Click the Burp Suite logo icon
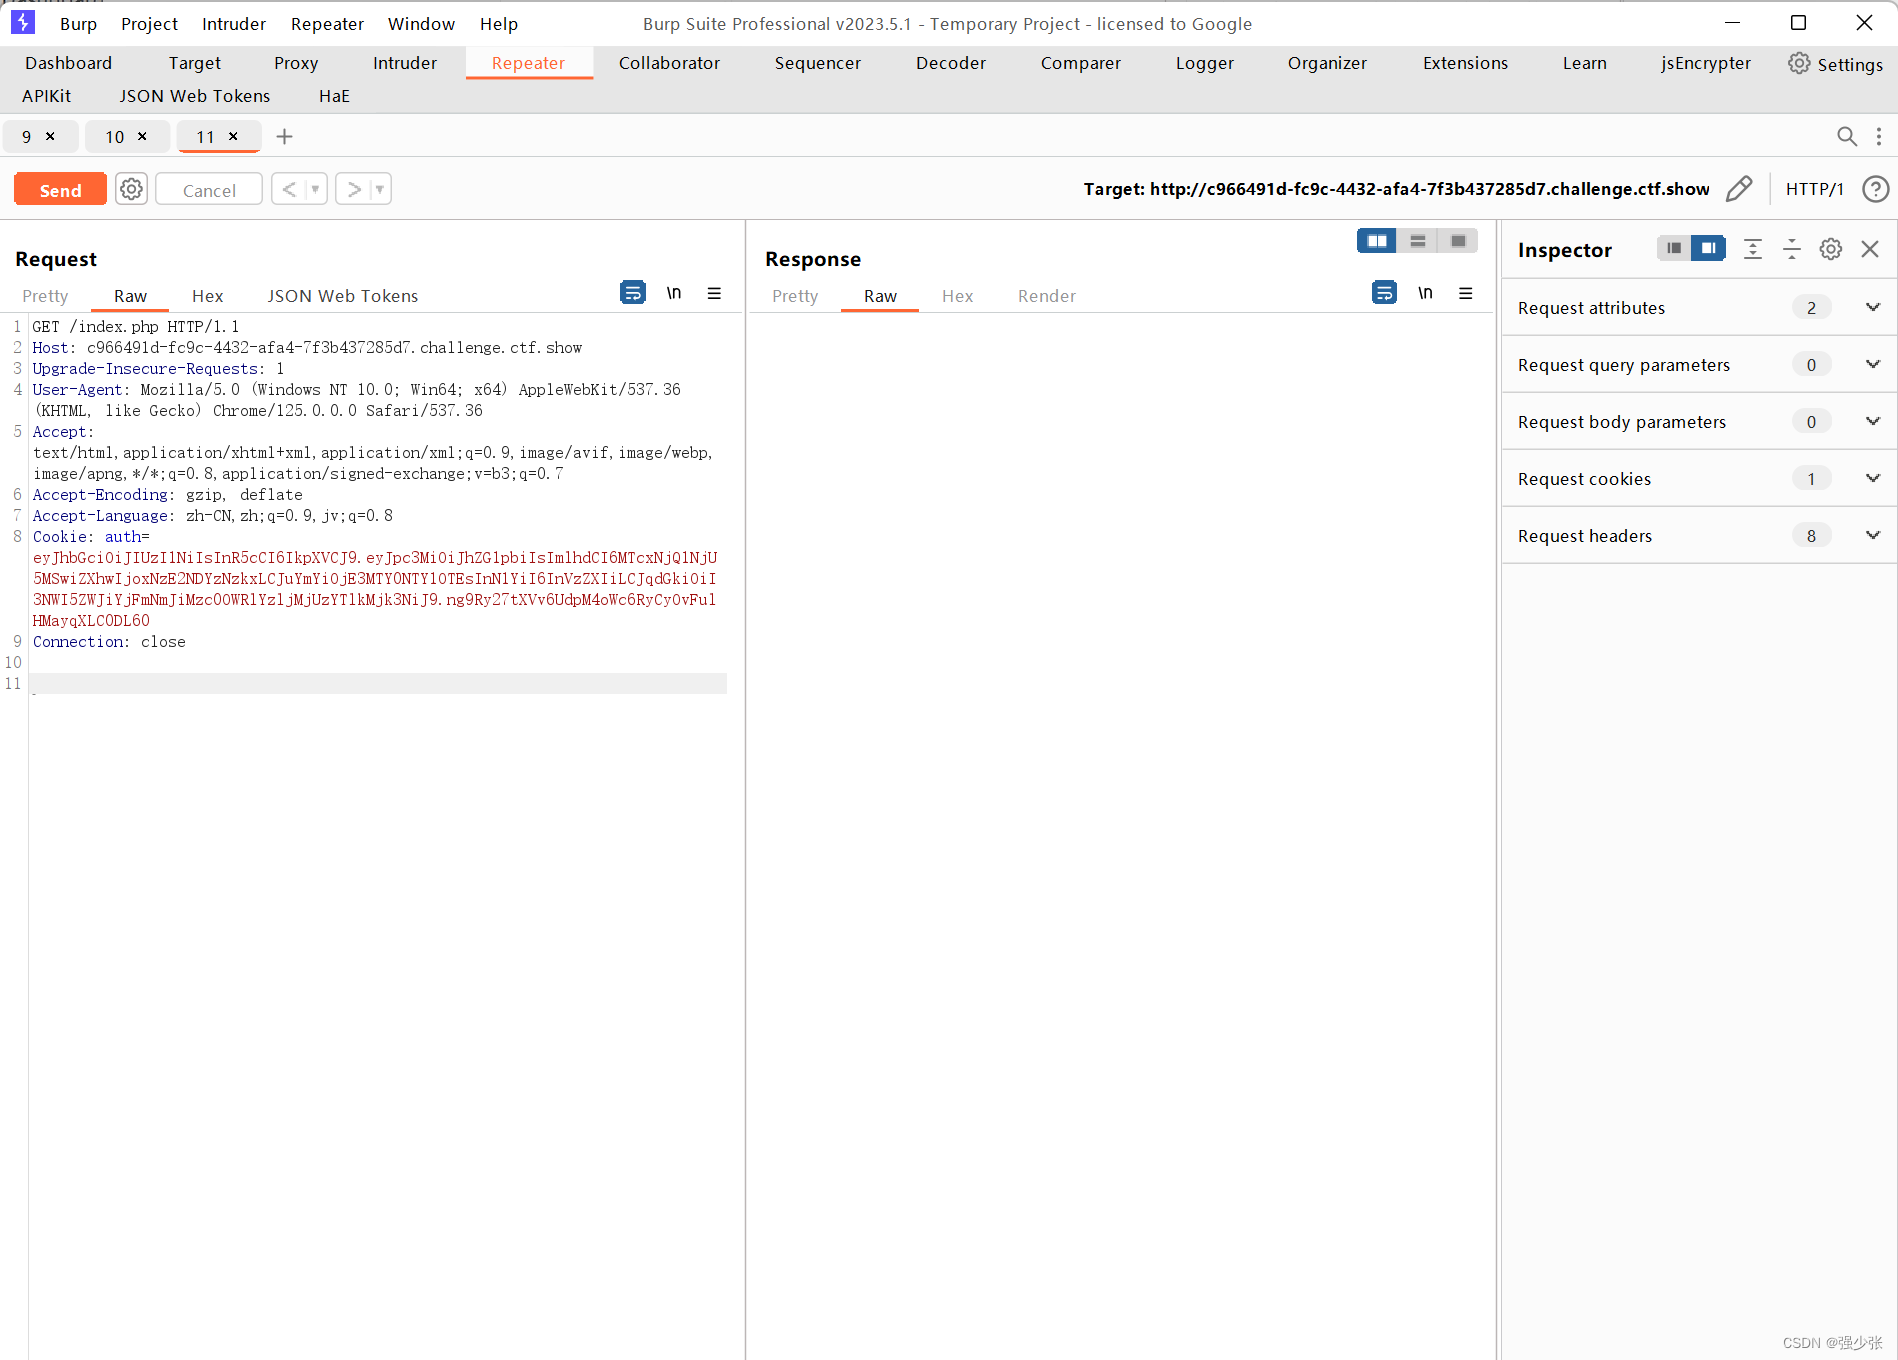 (22, 22)
